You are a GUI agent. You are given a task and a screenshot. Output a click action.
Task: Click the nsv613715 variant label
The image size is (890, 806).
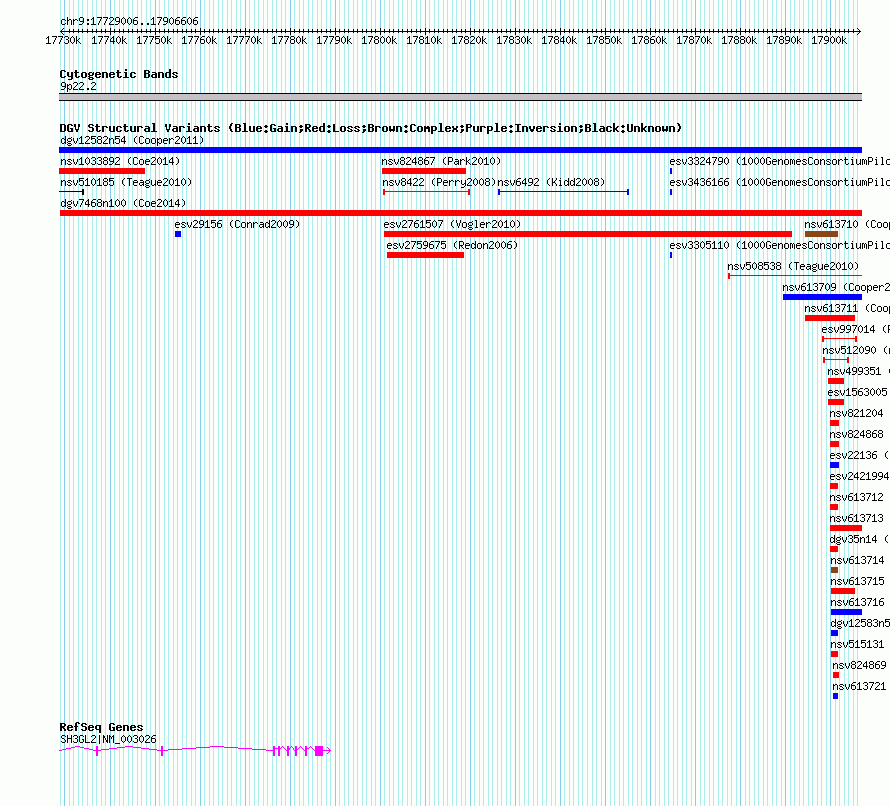[x=857, y=581]
